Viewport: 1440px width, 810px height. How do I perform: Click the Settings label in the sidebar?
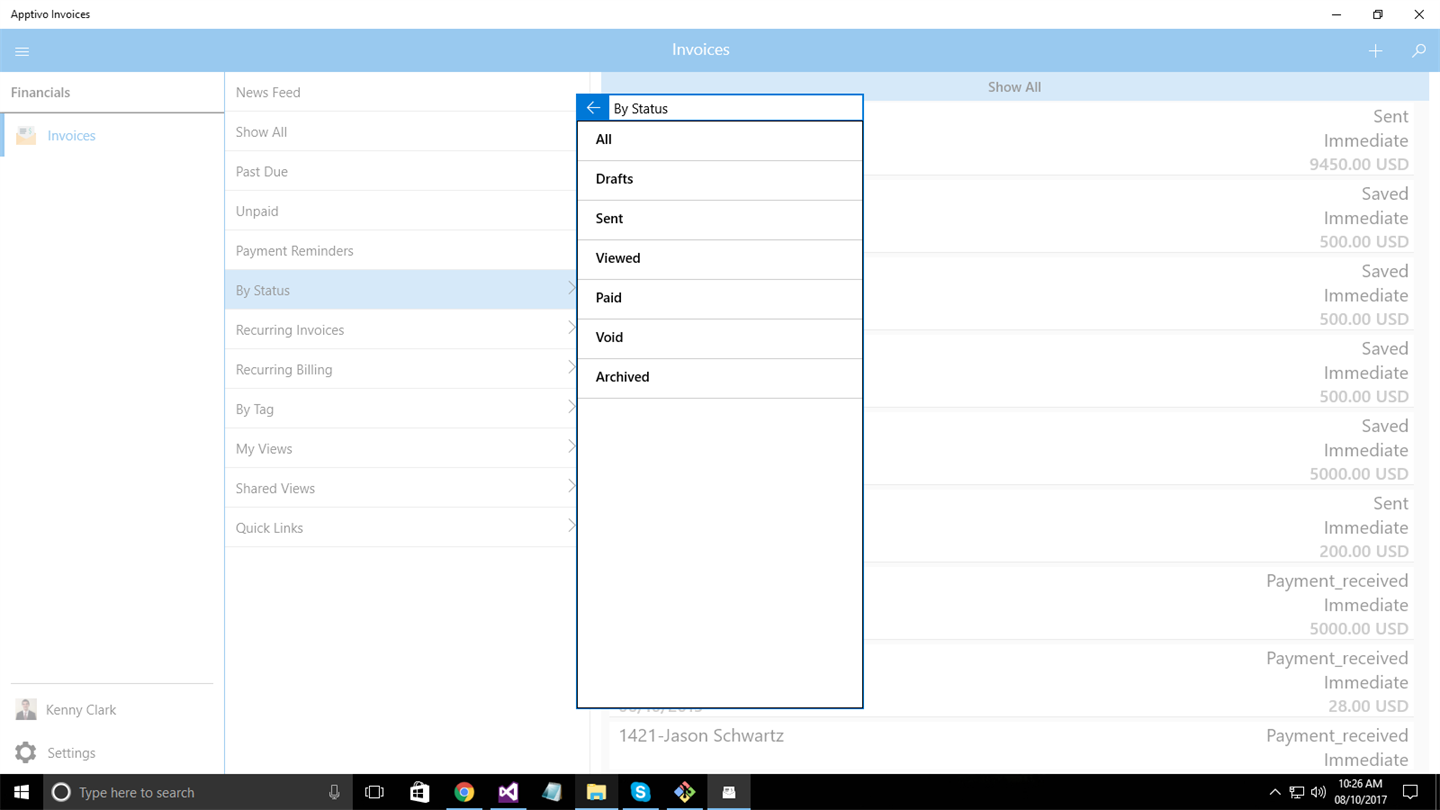(72, 753)
